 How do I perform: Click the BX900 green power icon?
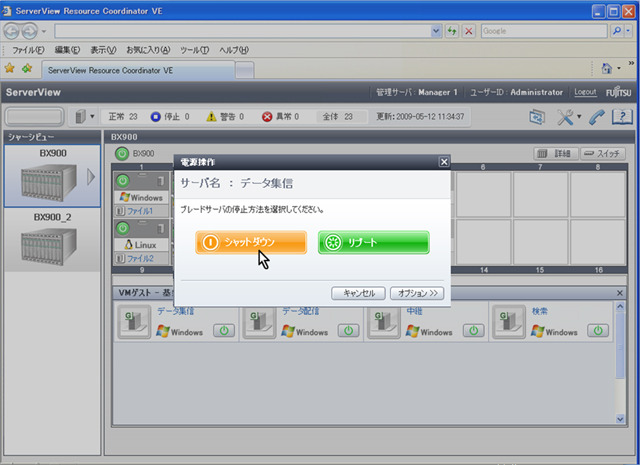pyautogui.click(x=122, y=154)
